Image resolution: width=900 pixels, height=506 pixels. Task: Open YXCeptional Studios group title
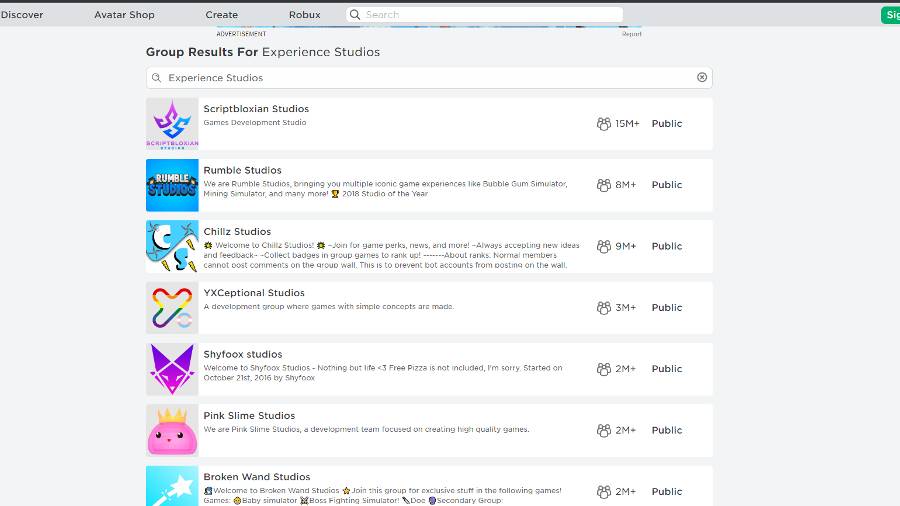click(x=254, y=293)
